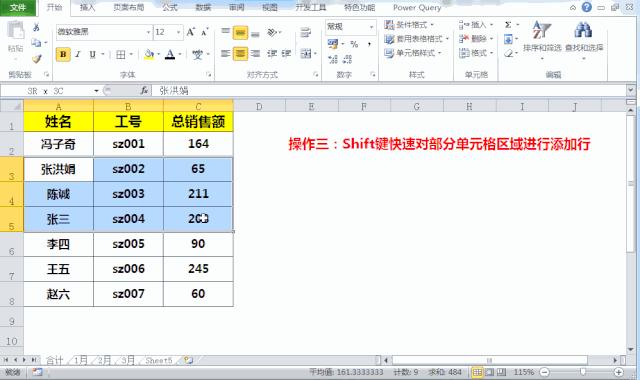Click the borders grid icon
This screenshot has height=380, width=640.
[x=120, y=54]
